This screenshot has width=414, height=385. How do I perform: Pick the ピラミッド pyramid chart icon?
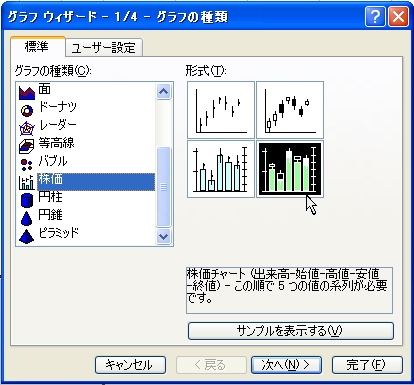tap(27, 236)
